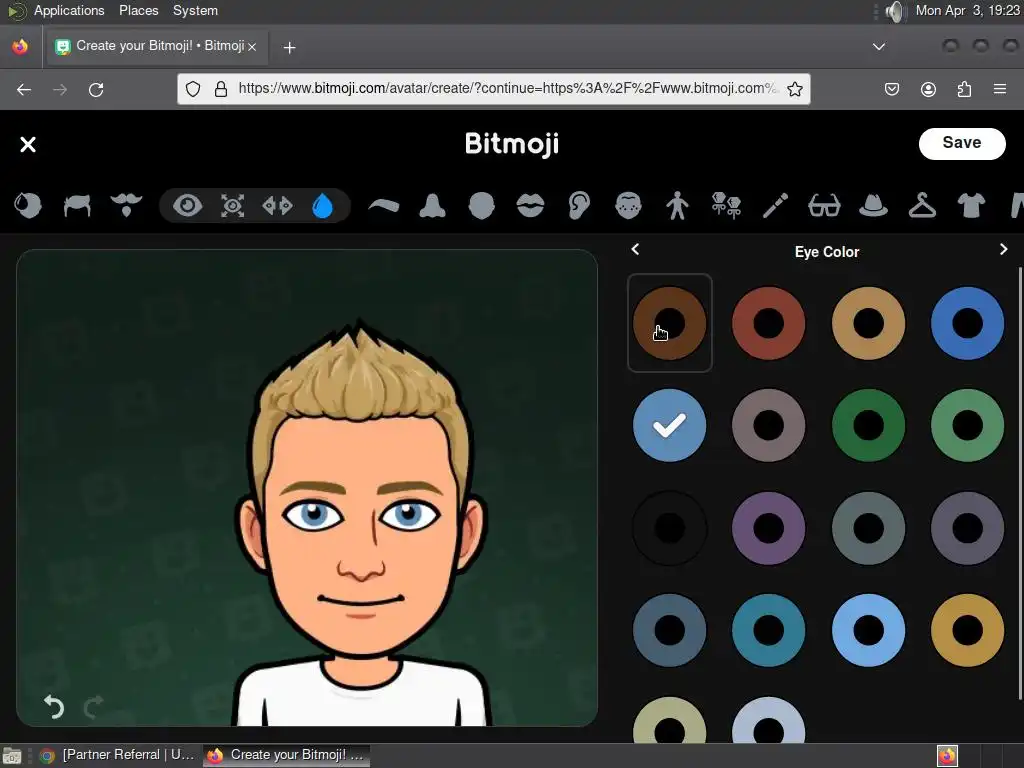
Task: Open the clothes hanger outfit icon
Action: 922,206
